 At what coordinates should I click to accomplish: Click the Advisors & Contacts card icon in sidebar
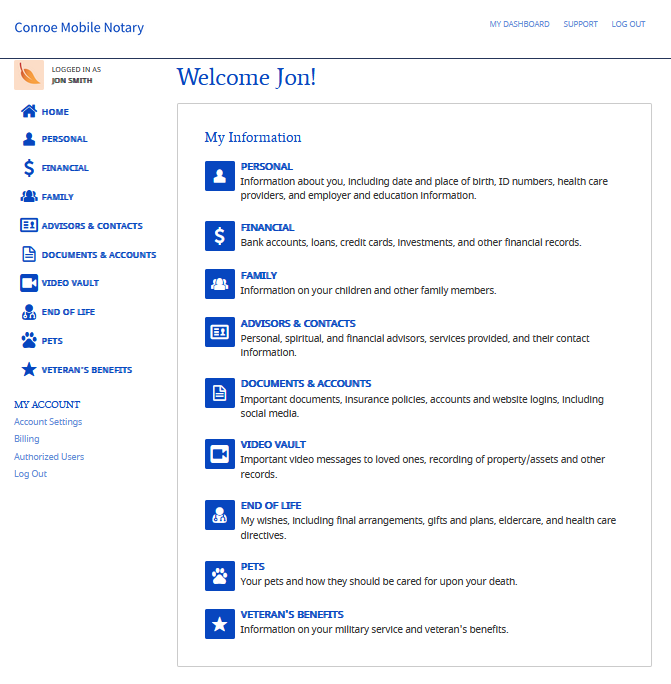29,225
